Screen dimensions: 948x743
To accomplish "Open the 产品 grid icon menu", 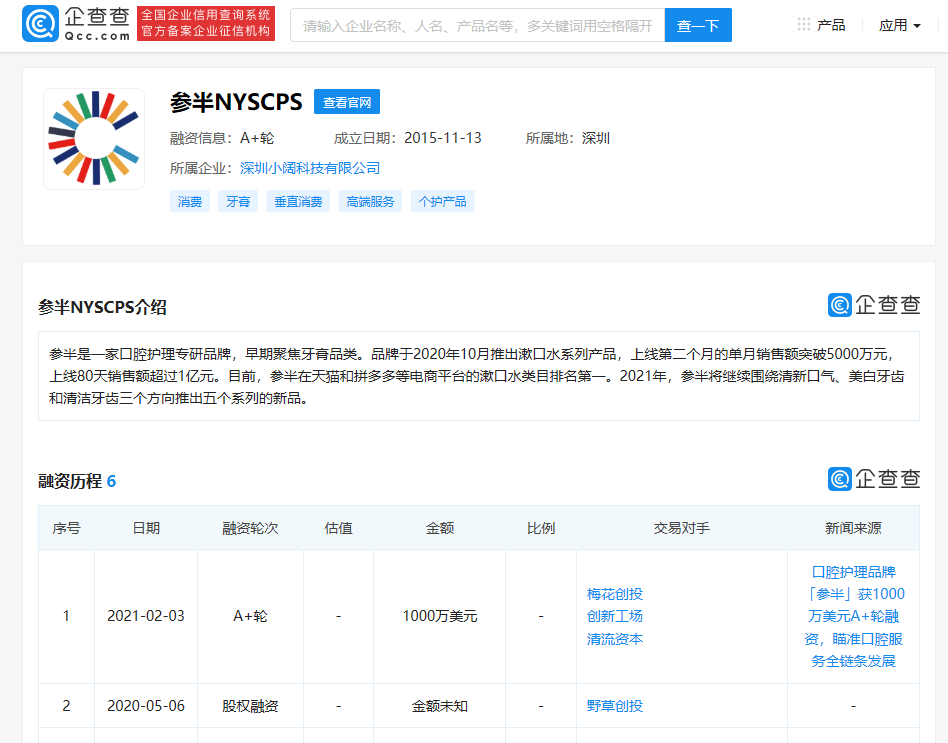I will point(804,25).
